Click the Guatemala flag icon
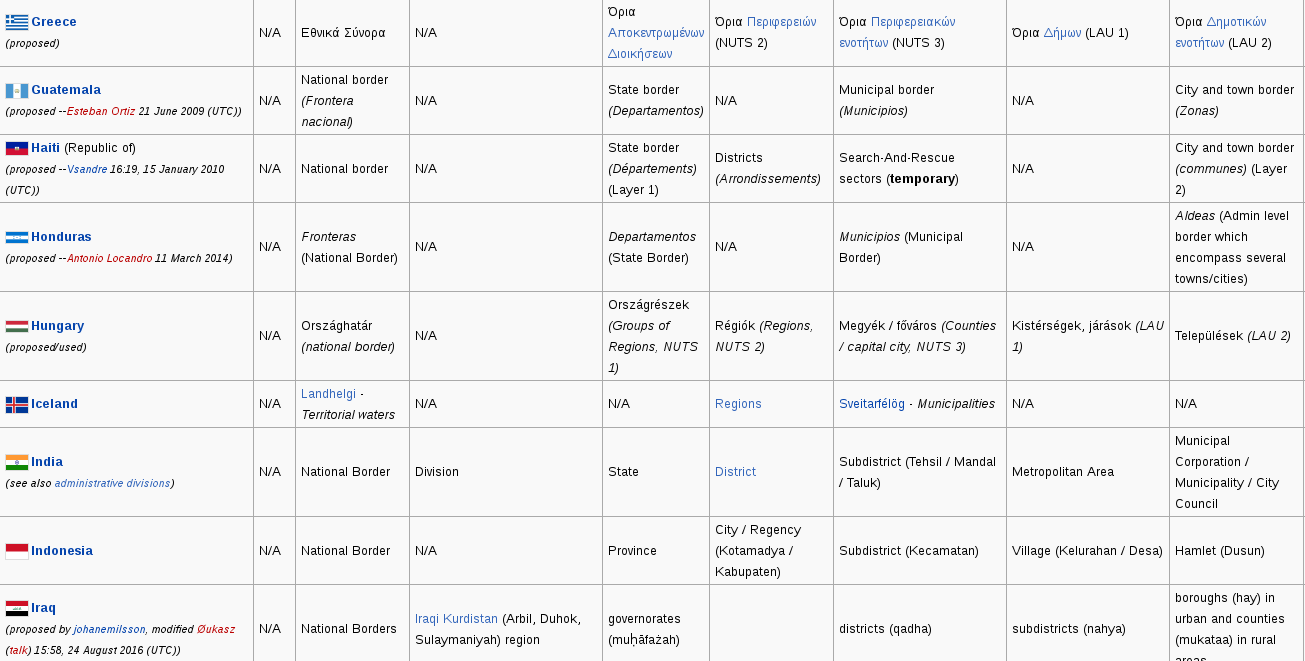The width and height of the screenshot is (1305, 661). click(16, 90)
